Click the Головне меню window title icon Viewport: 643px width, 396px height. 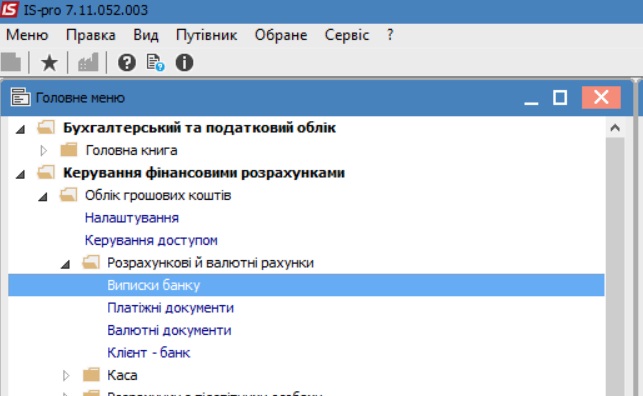coord(21,98)
